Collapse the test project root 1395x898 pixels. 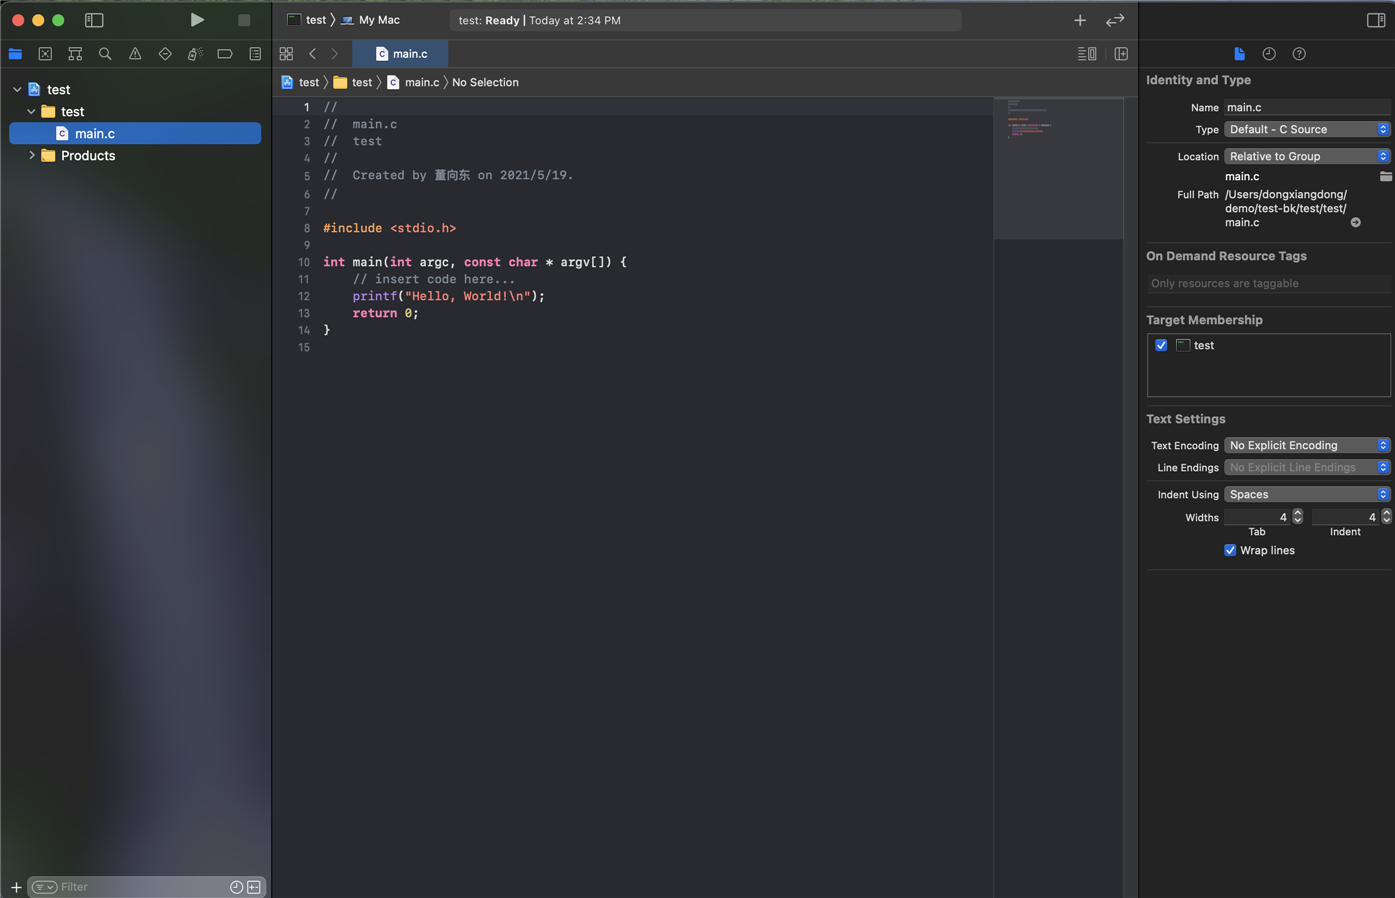coord(17,90)
